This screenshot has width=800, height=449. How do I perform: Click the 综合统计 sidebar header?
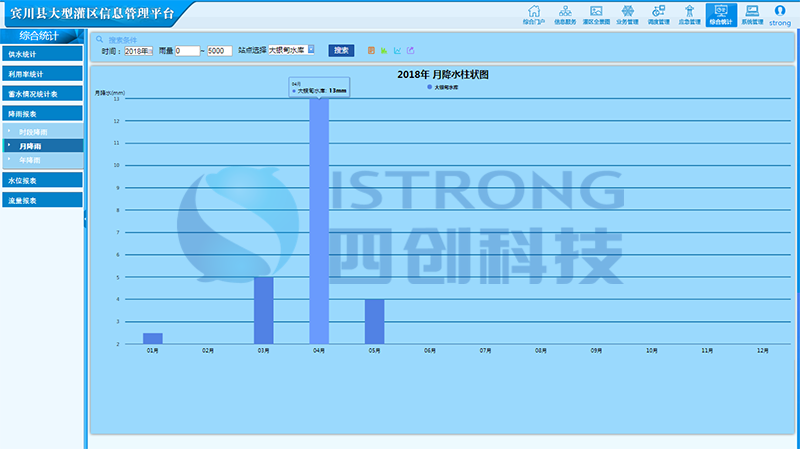(42, 36)
